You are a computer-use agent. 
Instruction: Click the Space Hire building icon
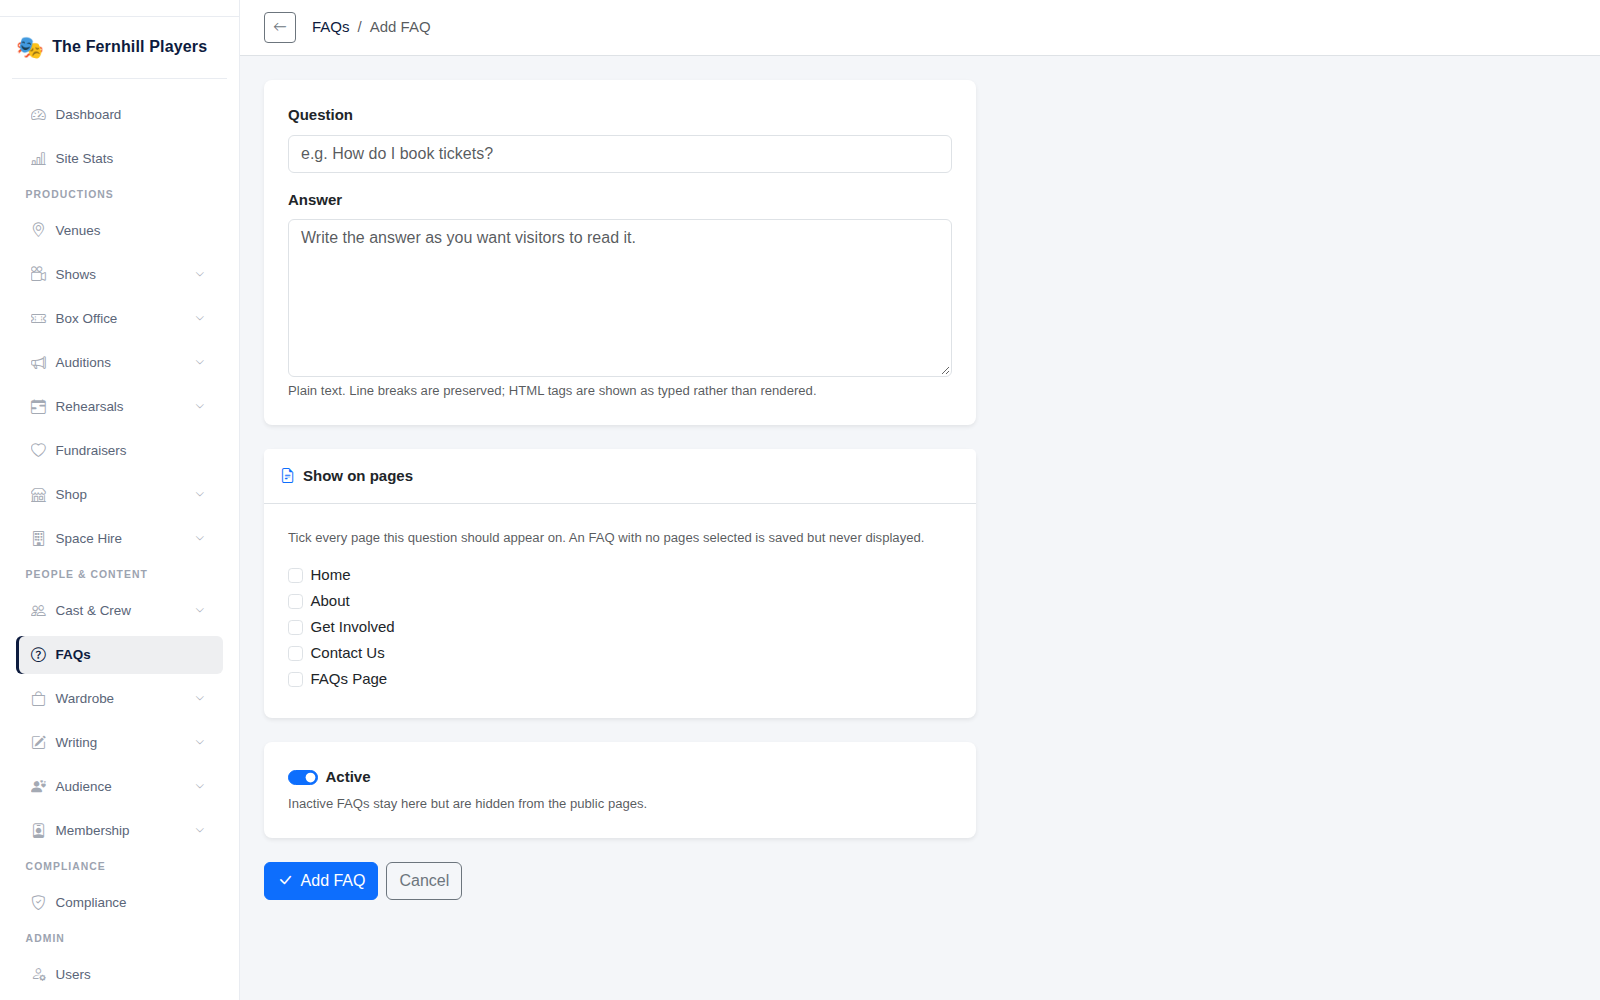point(38,539)
